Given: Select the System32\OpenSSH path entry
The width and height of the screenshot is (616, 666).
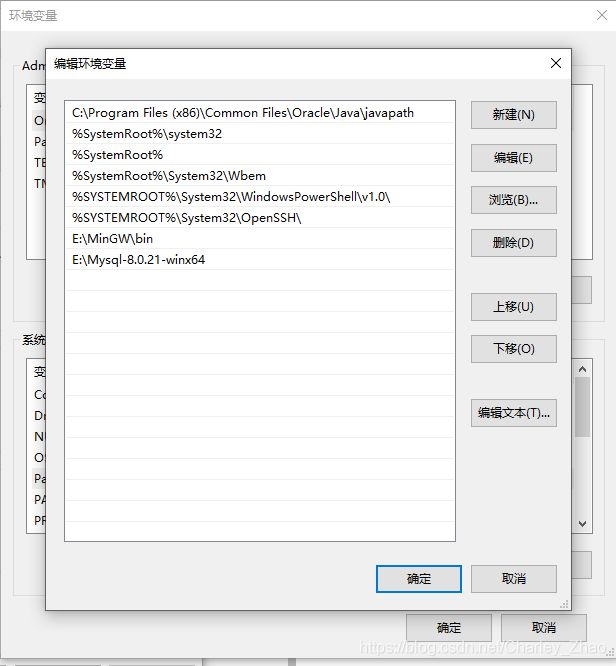Looking at the screenshot, I should pyautogui.click(x=260, y=217).
